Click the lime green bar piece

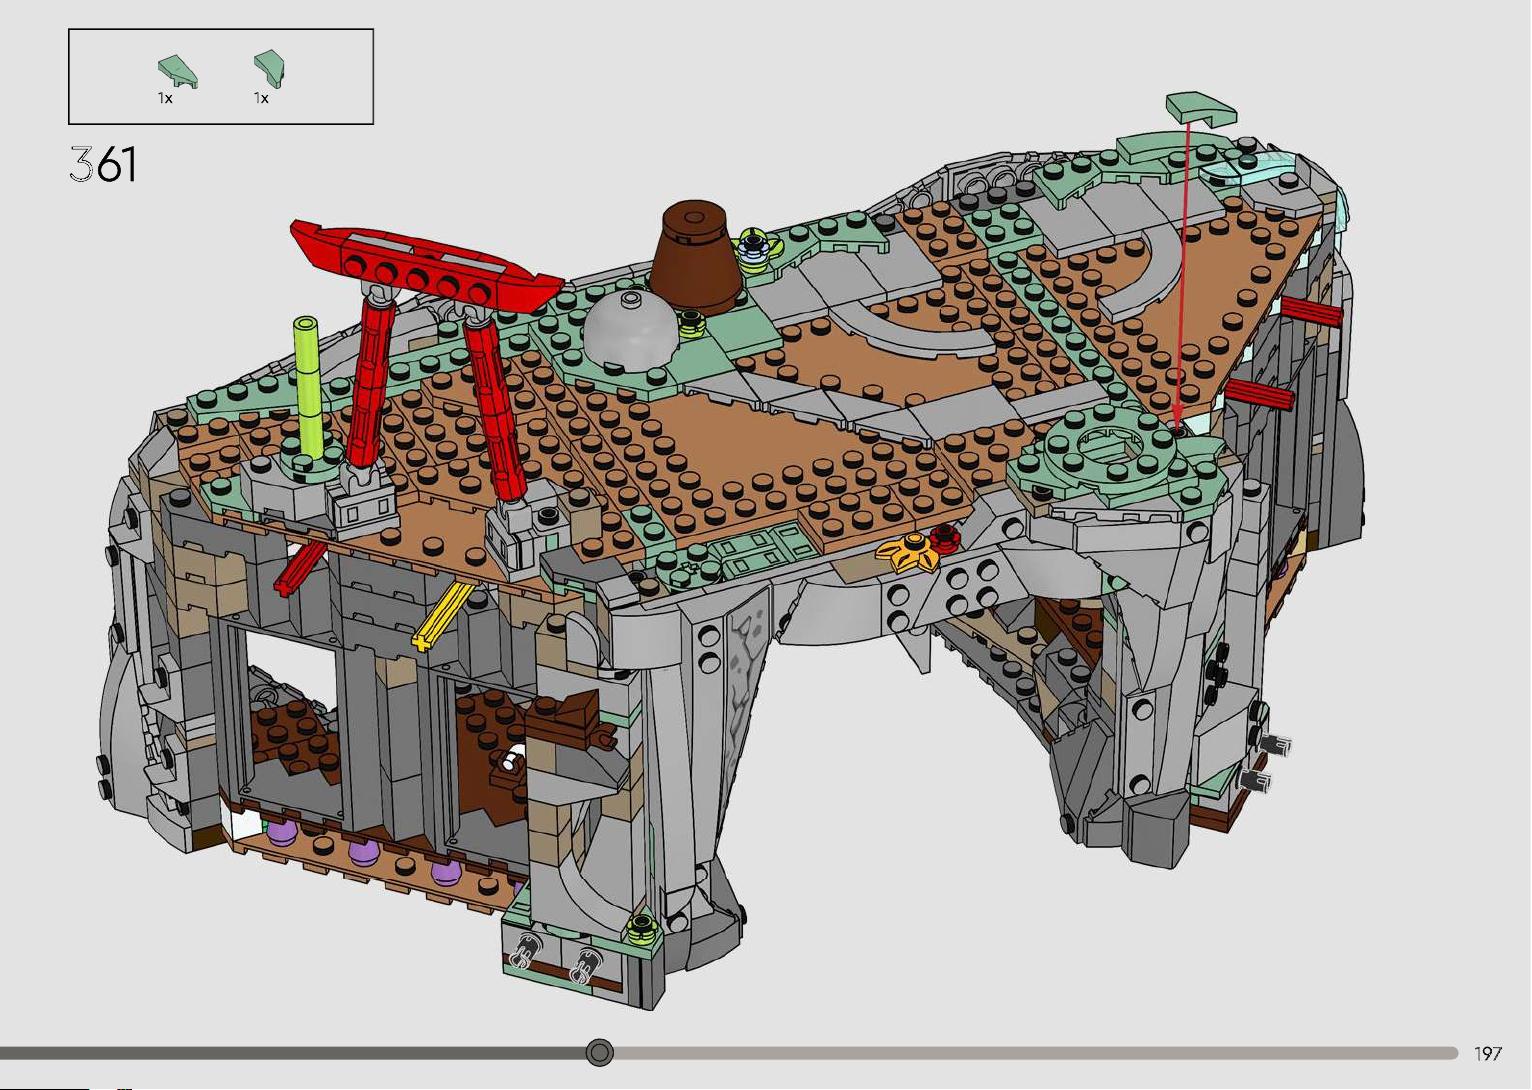click(309, 390)
